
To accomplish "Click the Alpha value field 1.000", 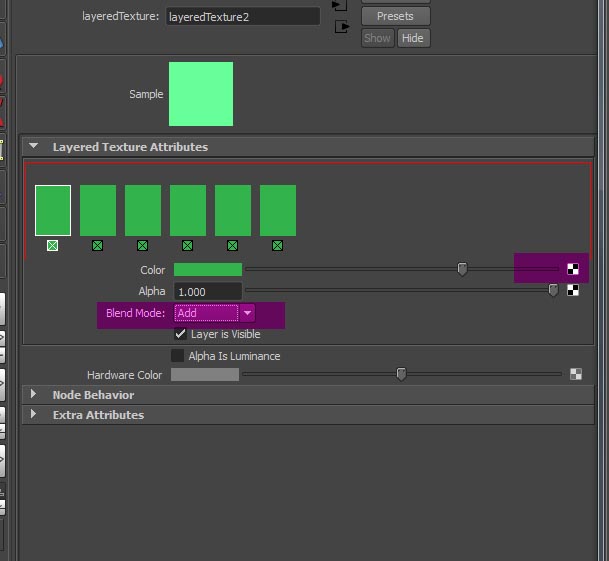I will tap(208, 291).
